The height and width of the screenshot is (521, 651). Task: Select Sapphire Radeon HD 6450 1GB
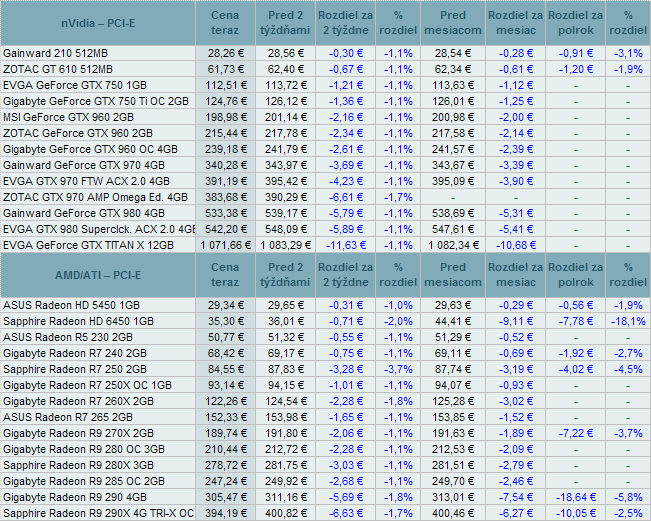[78, 321]
